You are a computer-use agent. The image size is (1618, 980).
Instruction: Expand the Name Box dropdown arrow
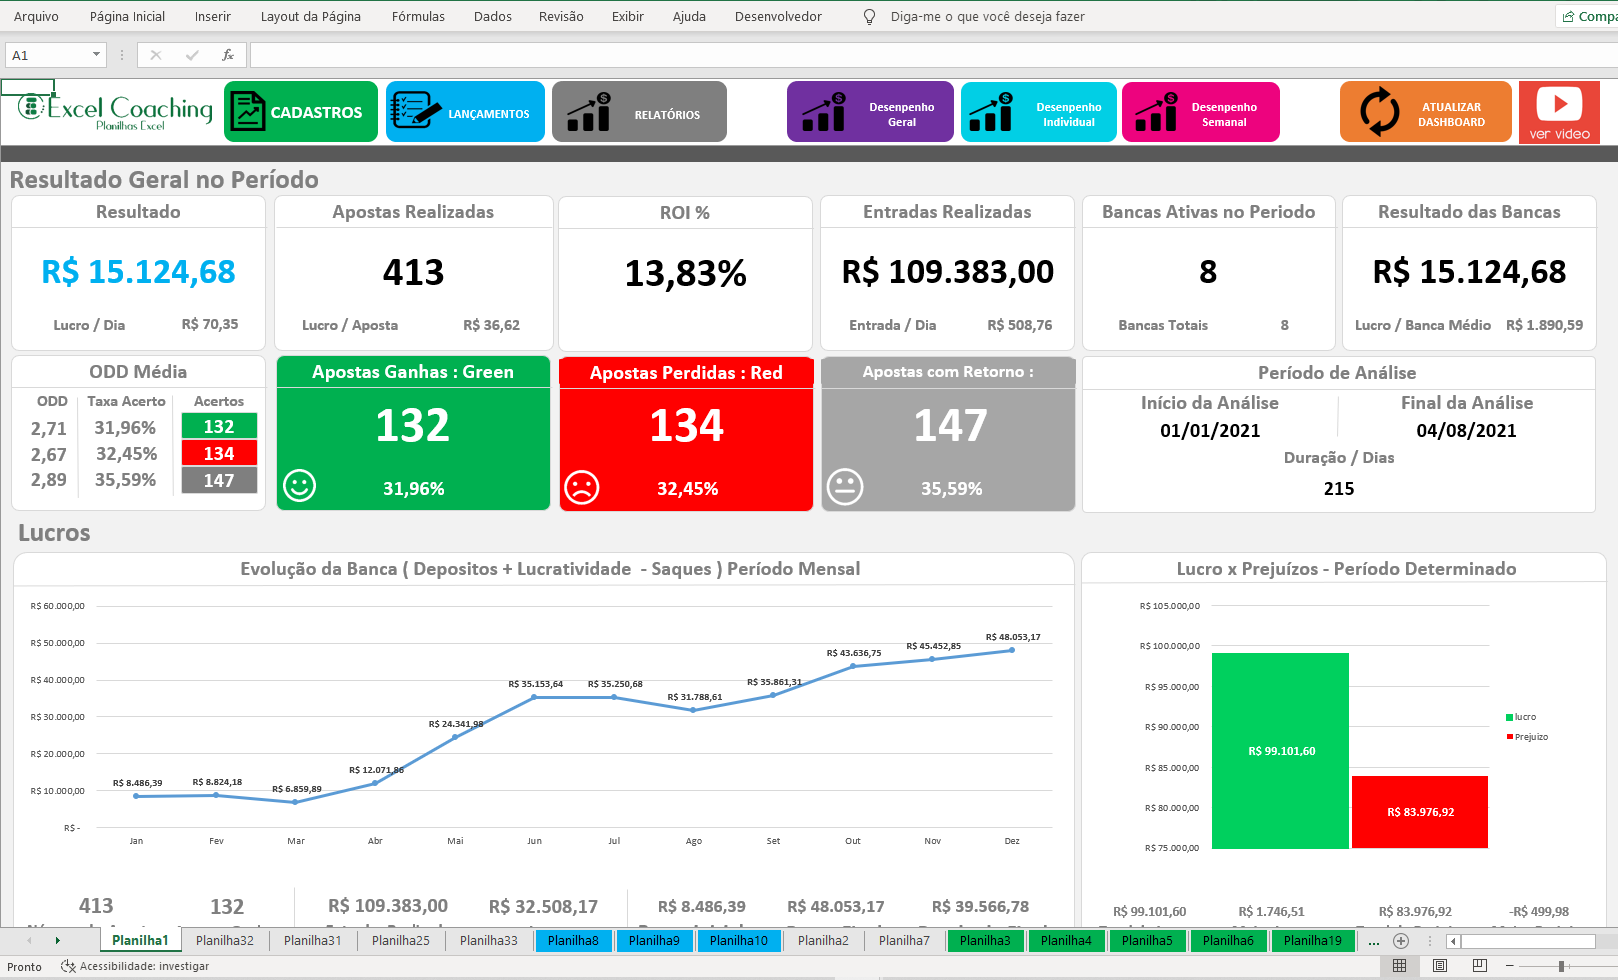point(96,55)
